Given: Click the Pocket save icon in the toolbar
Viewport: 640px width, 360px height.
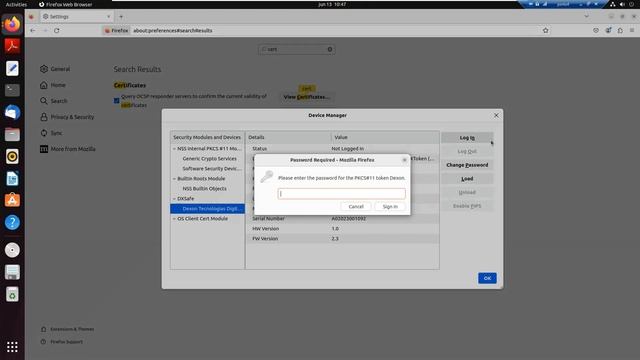Looking at the screenshot, I should point(596,31).
